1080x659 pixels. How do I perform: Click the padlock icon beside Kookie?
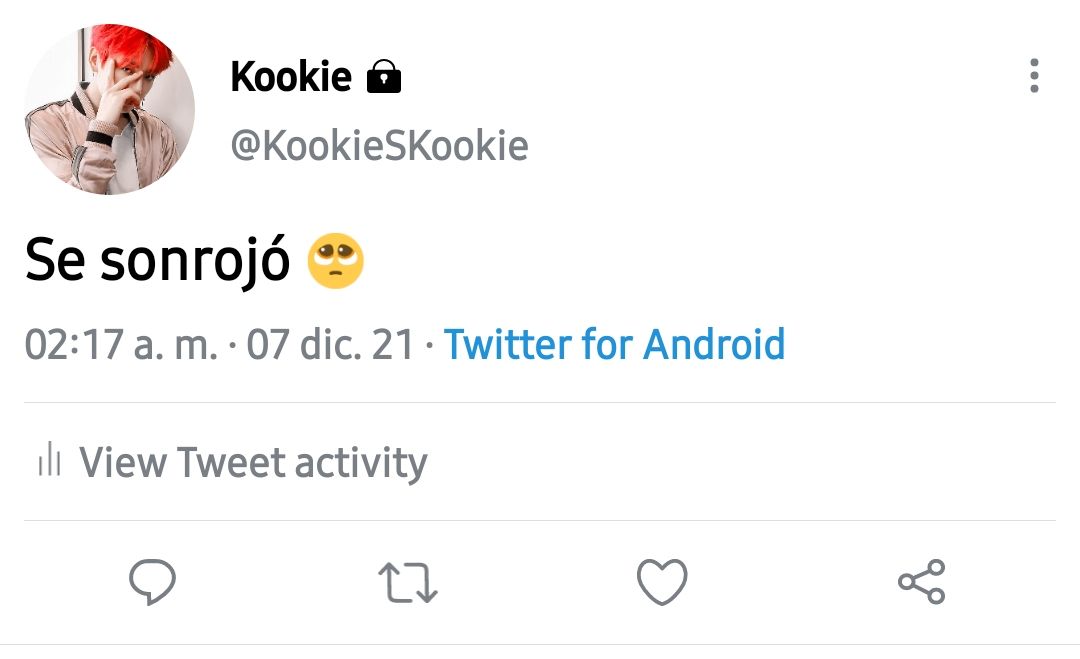pos(384,76)
